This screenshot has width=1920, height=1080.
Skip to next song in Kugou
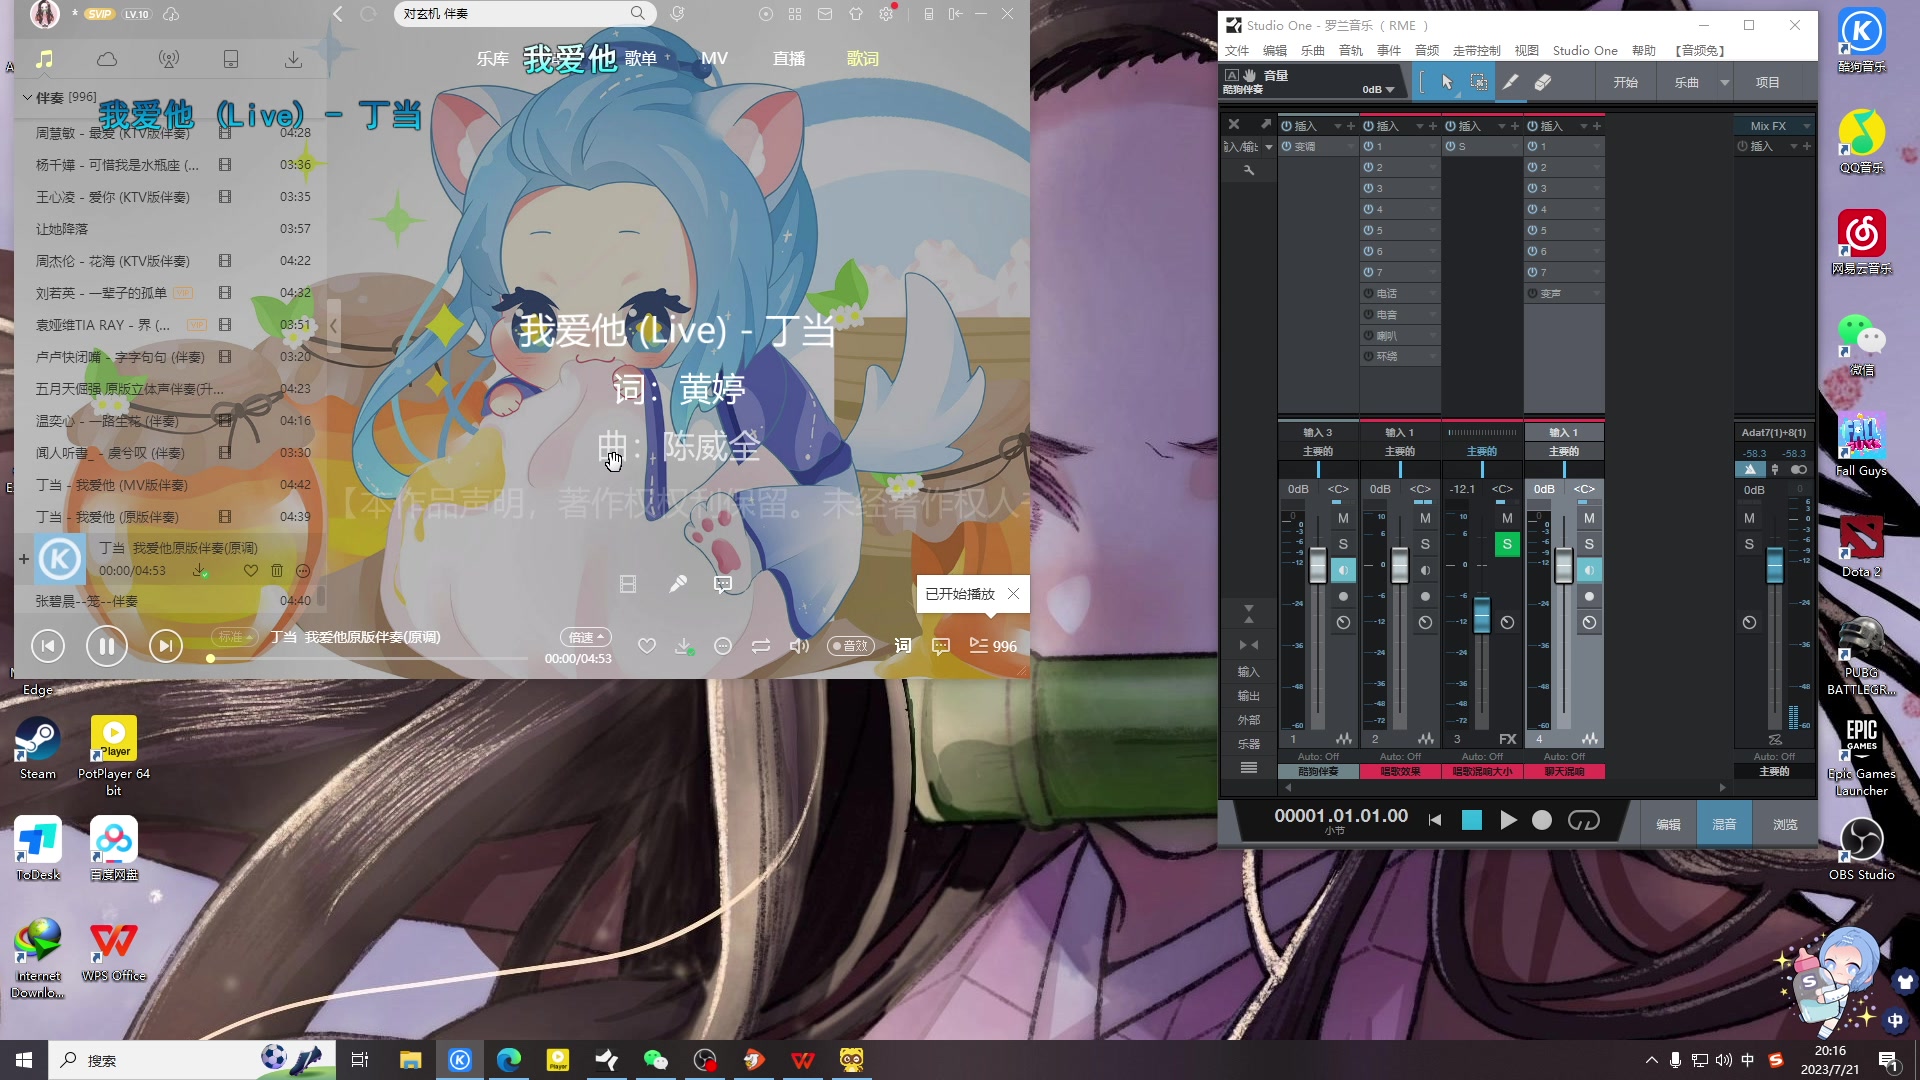[165, 646]
